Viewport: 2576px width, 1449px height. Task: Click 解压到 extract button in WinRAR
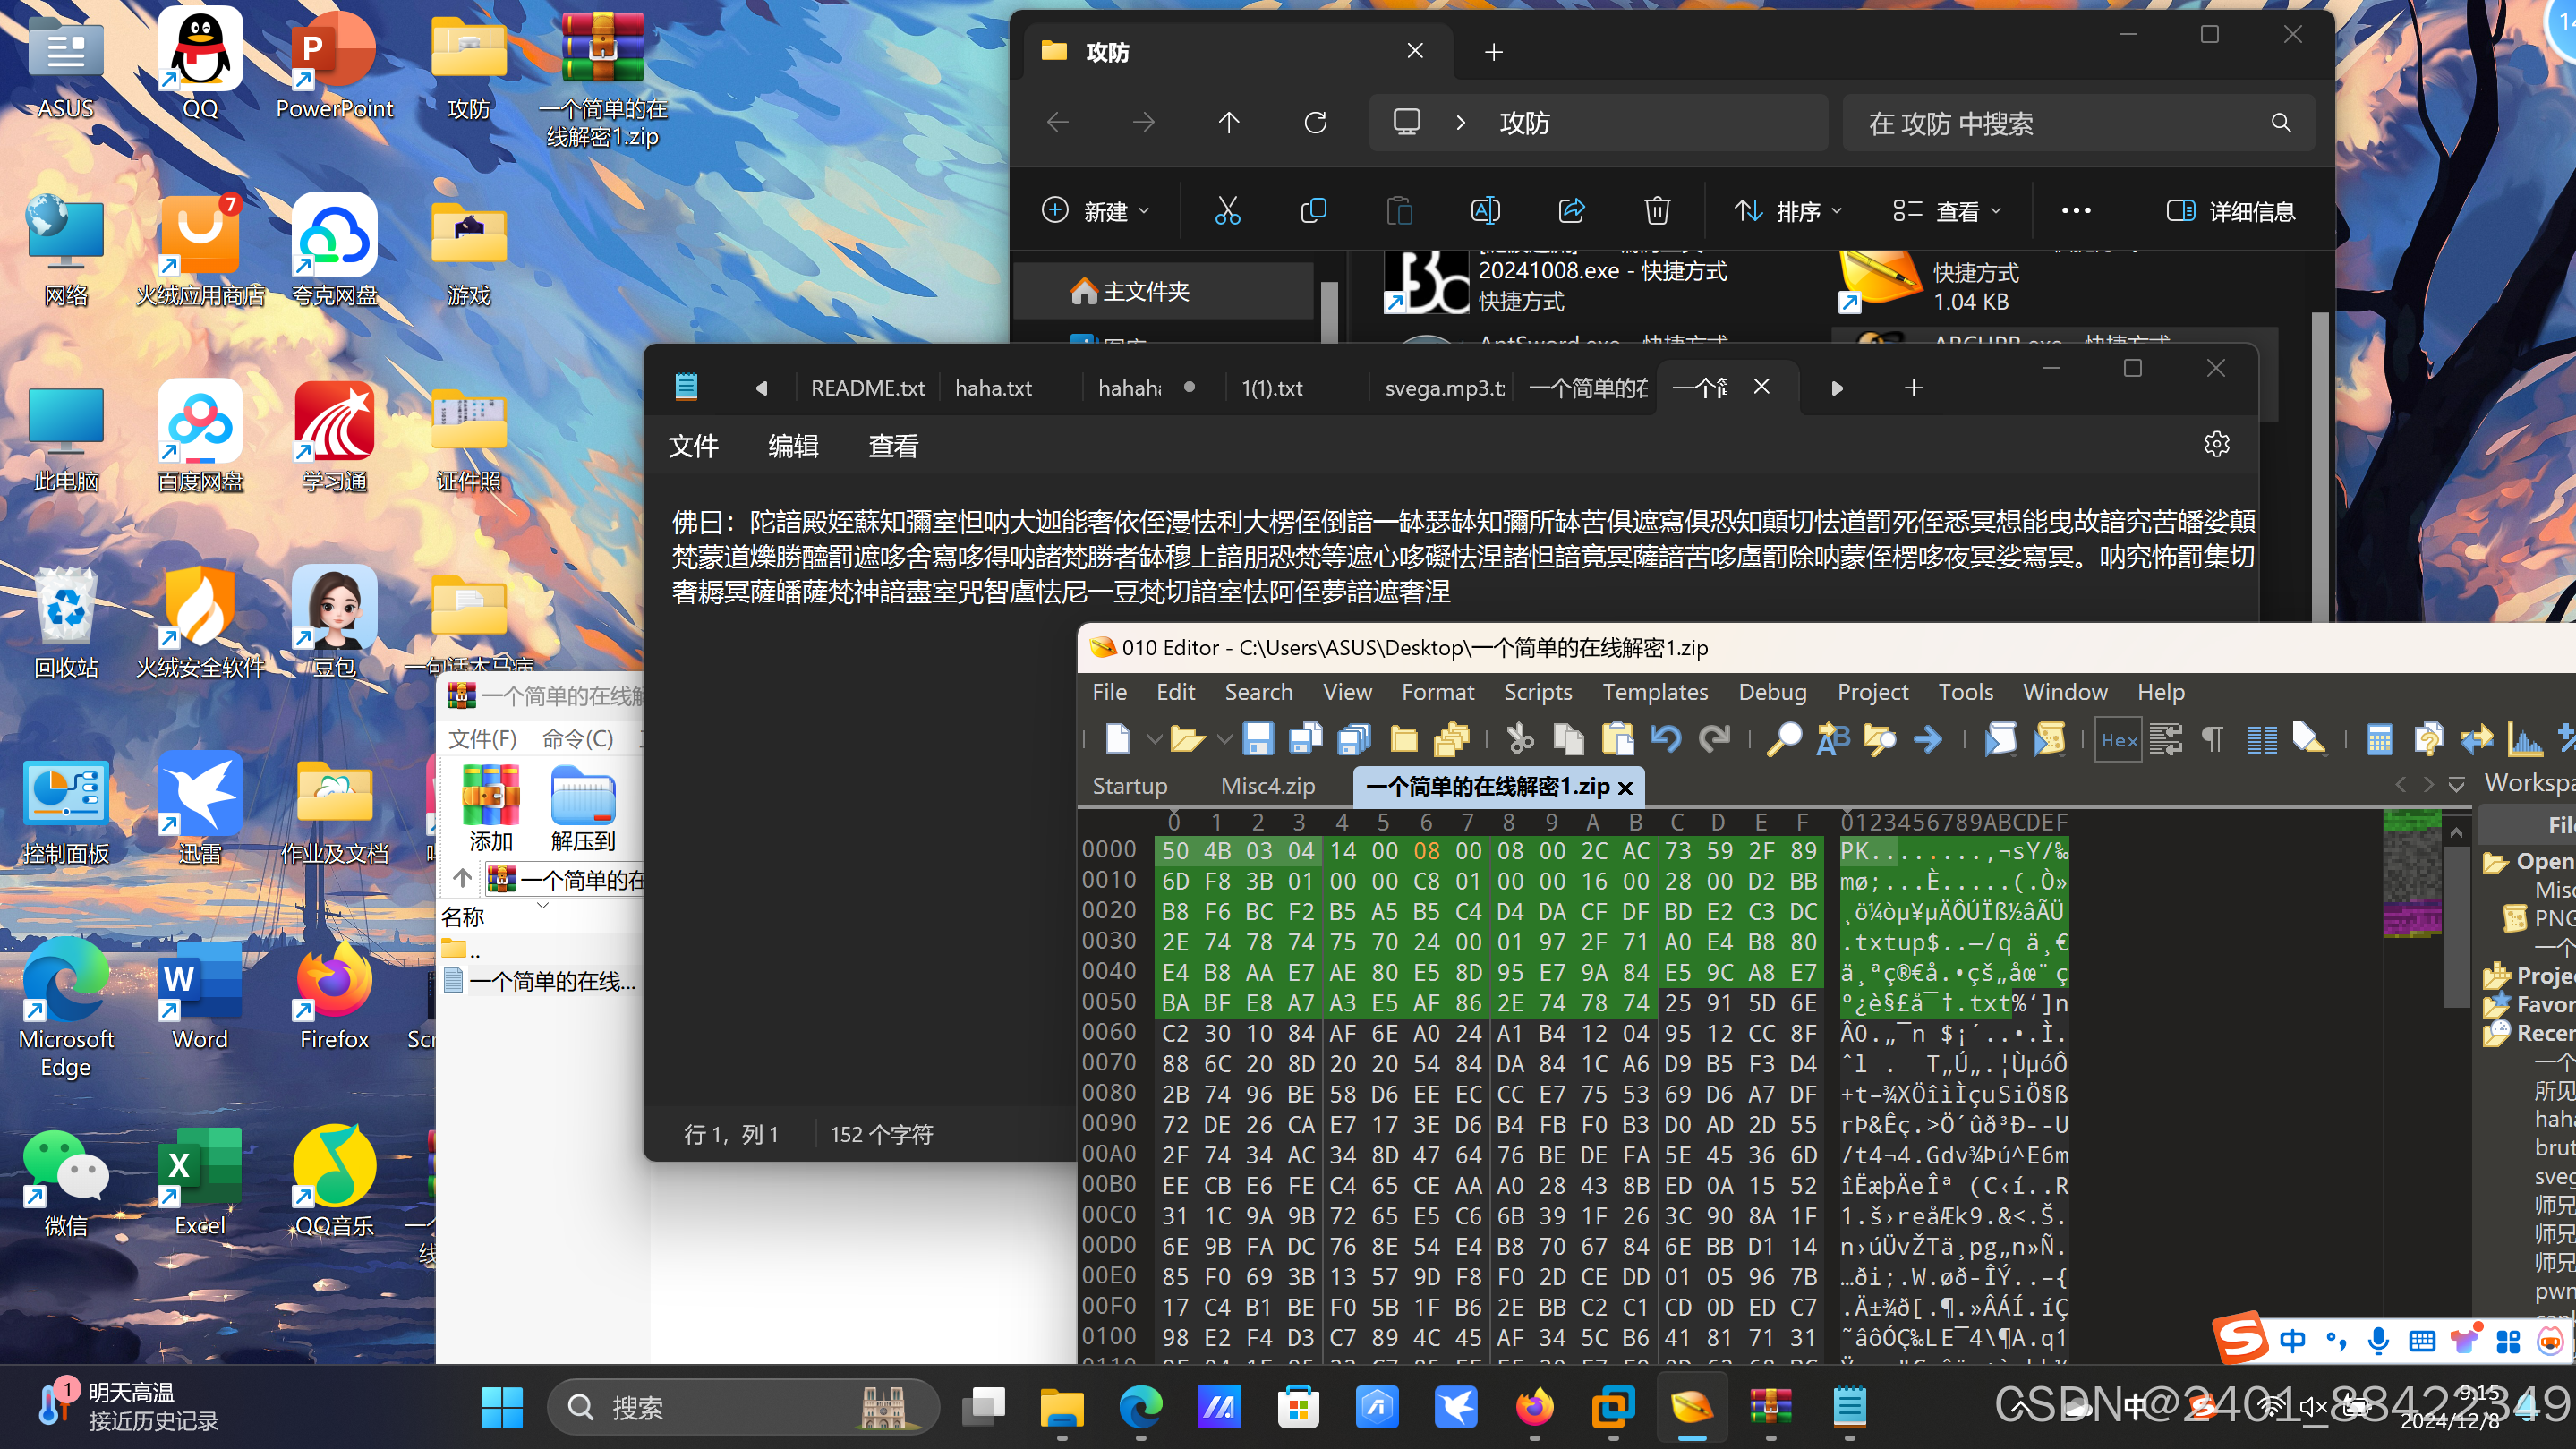coord(582,808)
